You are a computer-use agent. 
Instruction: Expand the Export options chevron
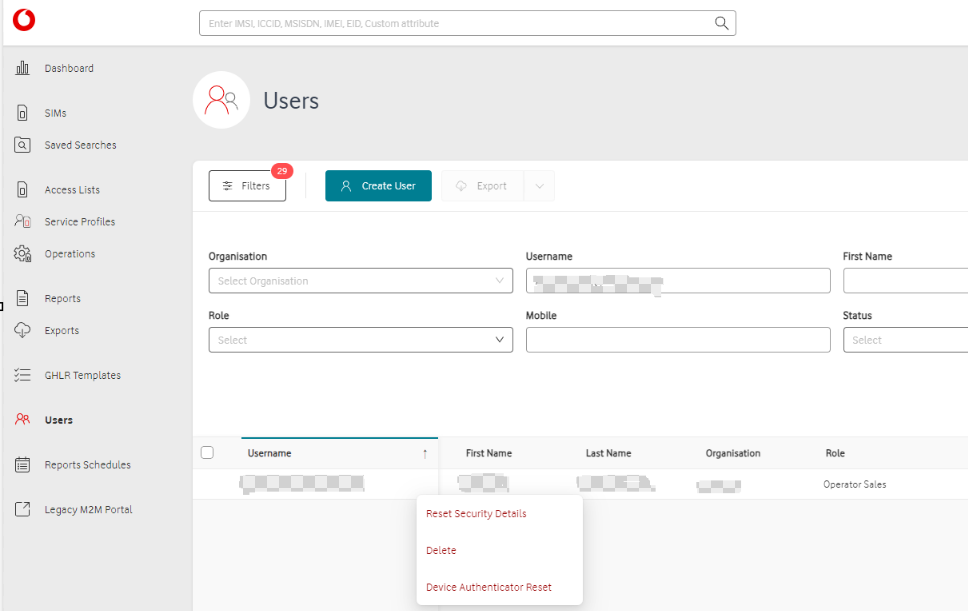coord(540,186)
